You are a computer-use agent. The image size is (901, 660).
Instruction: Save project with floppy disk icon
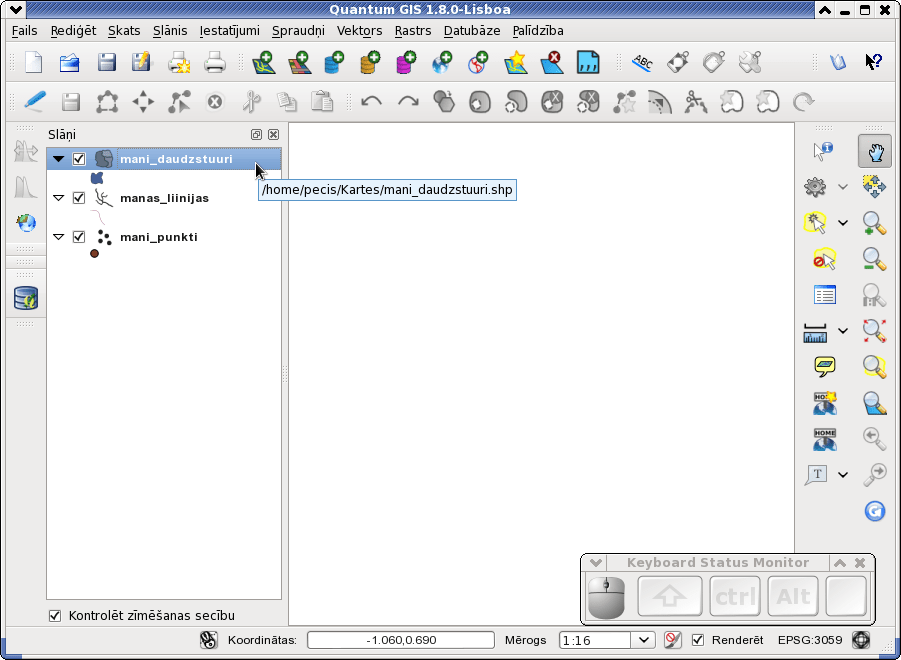[106, 62]
